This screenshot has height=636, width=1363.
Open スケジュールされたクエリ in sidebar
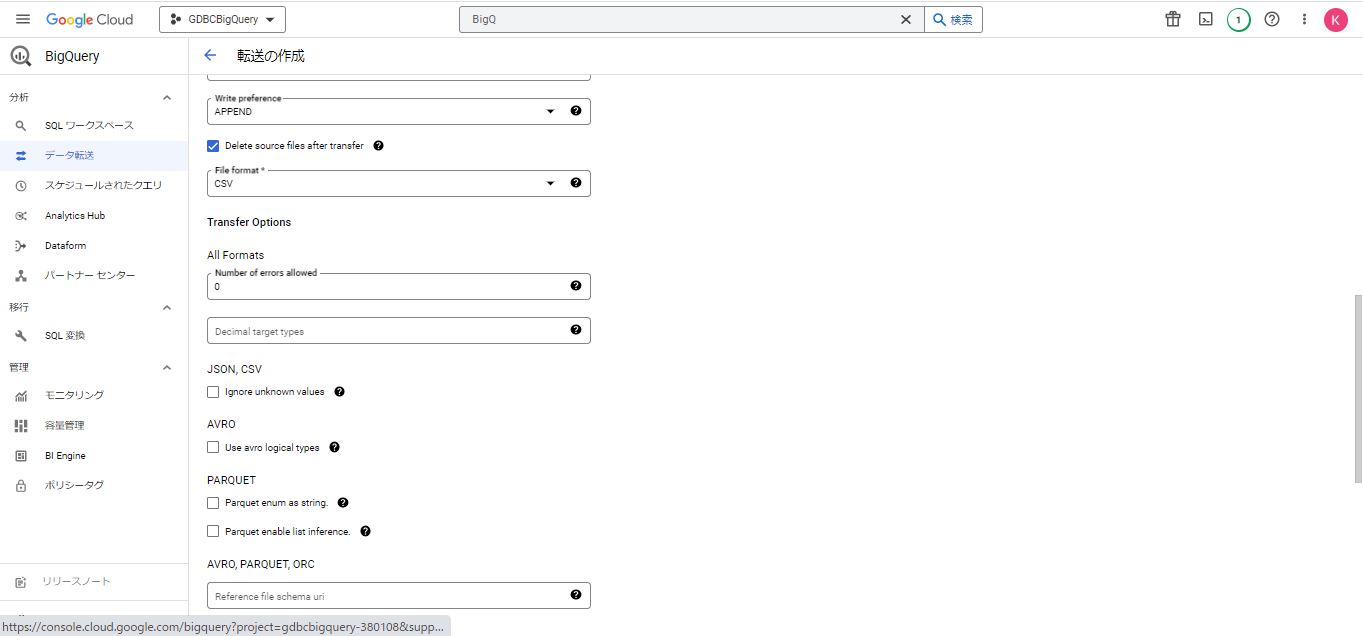pyautogui.click(x=103, y=186)
